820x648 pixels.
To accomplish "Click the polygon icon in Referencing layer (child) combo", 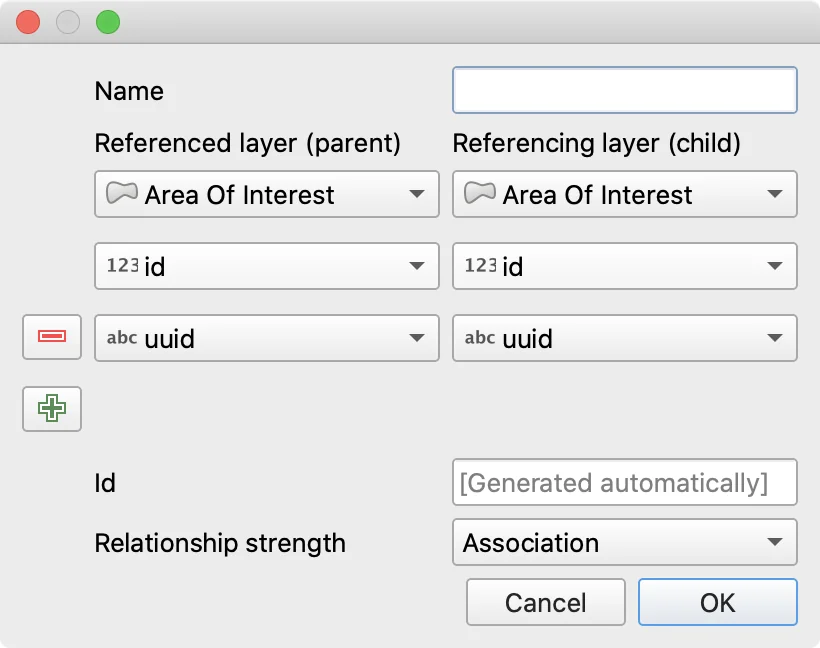I will [480, 194].
